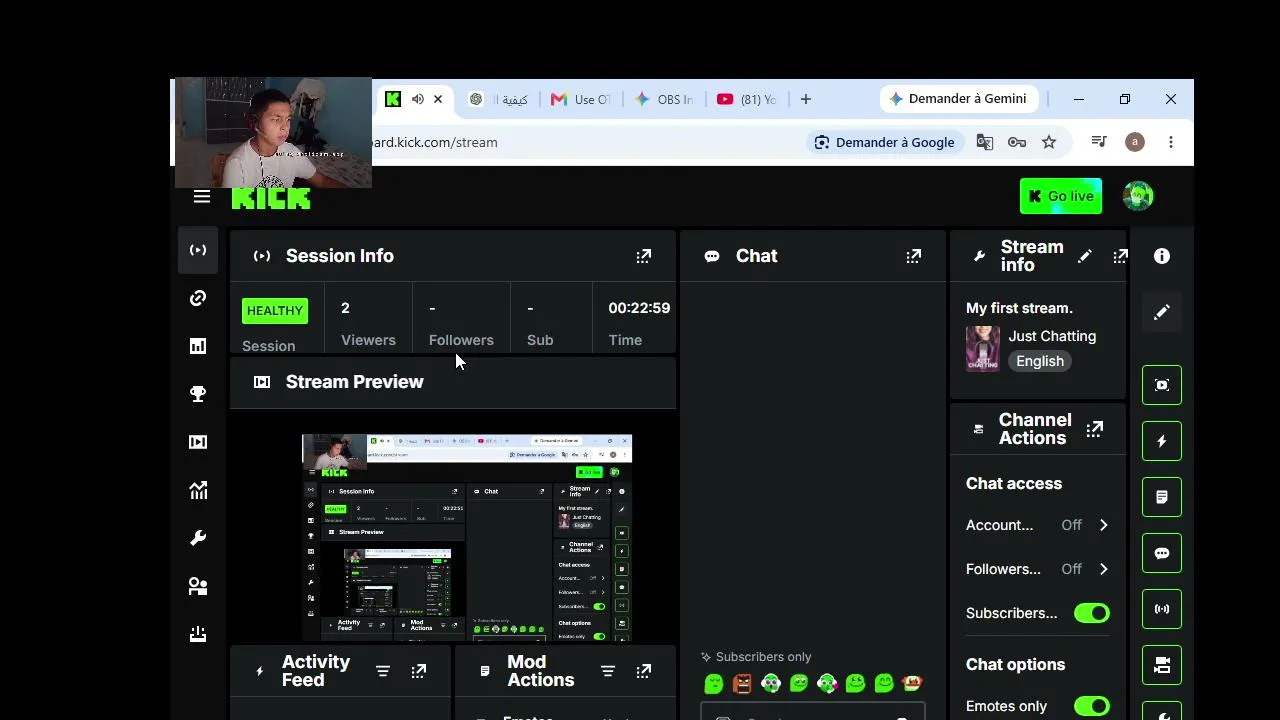The image size is (1280, 720).
Task: Click the Kick logo
Action: click(x=271, y=198)
